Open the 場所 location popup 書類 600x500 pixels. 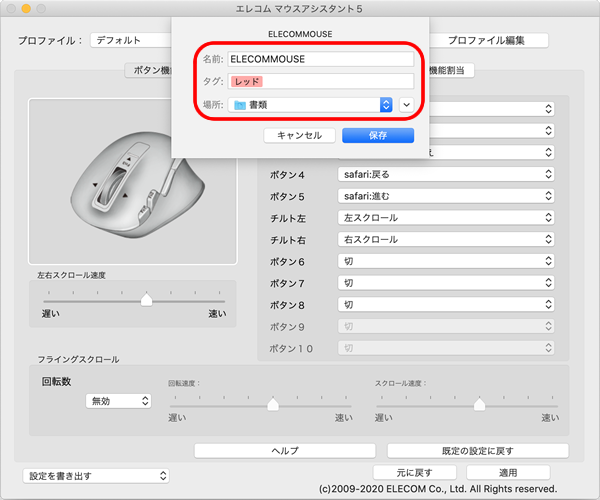(310, 105)
